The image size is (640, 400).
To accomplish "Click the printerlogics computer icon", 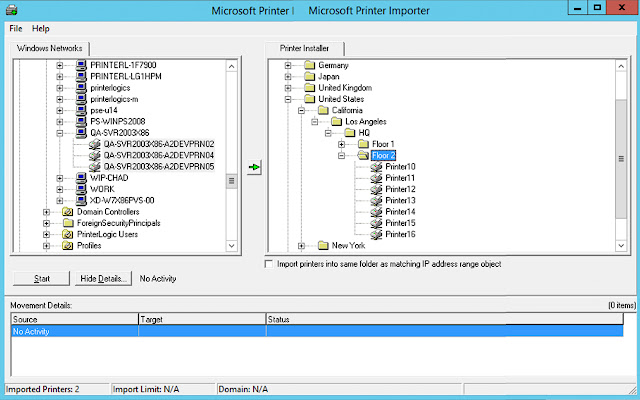I will (x=81, y=88).
